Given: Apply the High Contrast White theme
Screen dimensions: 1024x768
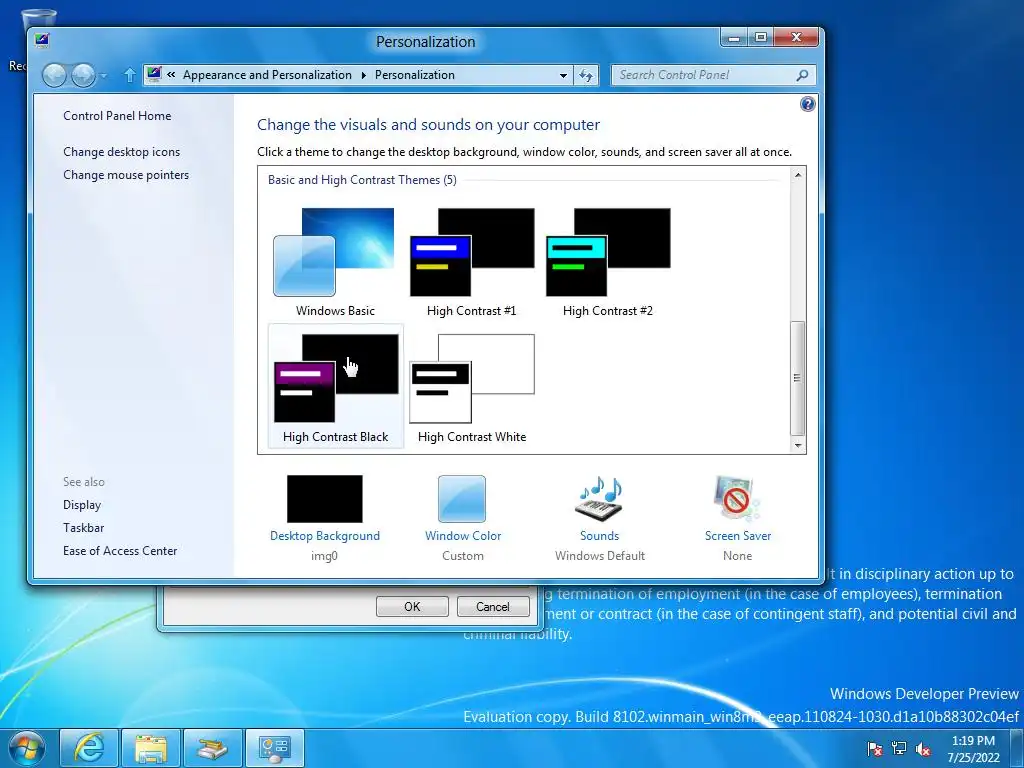Looking at the screenshot, I should [472, 387].
